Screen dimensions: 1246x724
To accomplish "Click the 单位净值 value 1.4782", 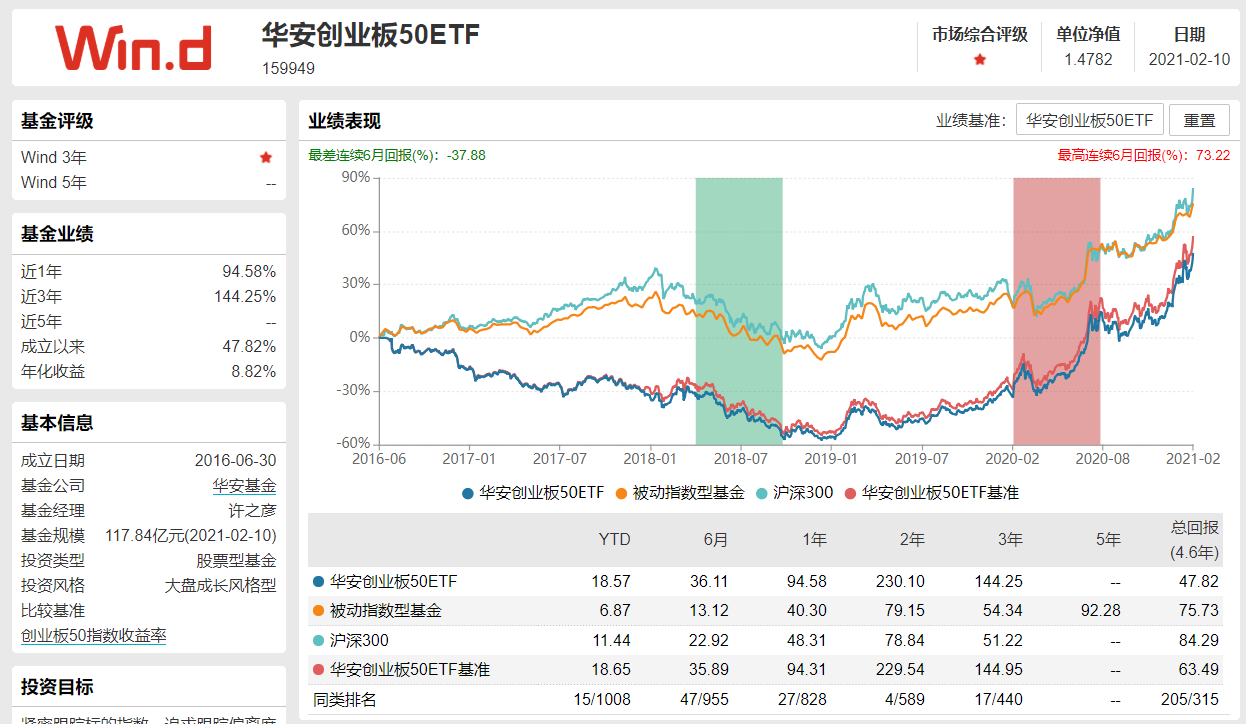I will pos(1089,60).
